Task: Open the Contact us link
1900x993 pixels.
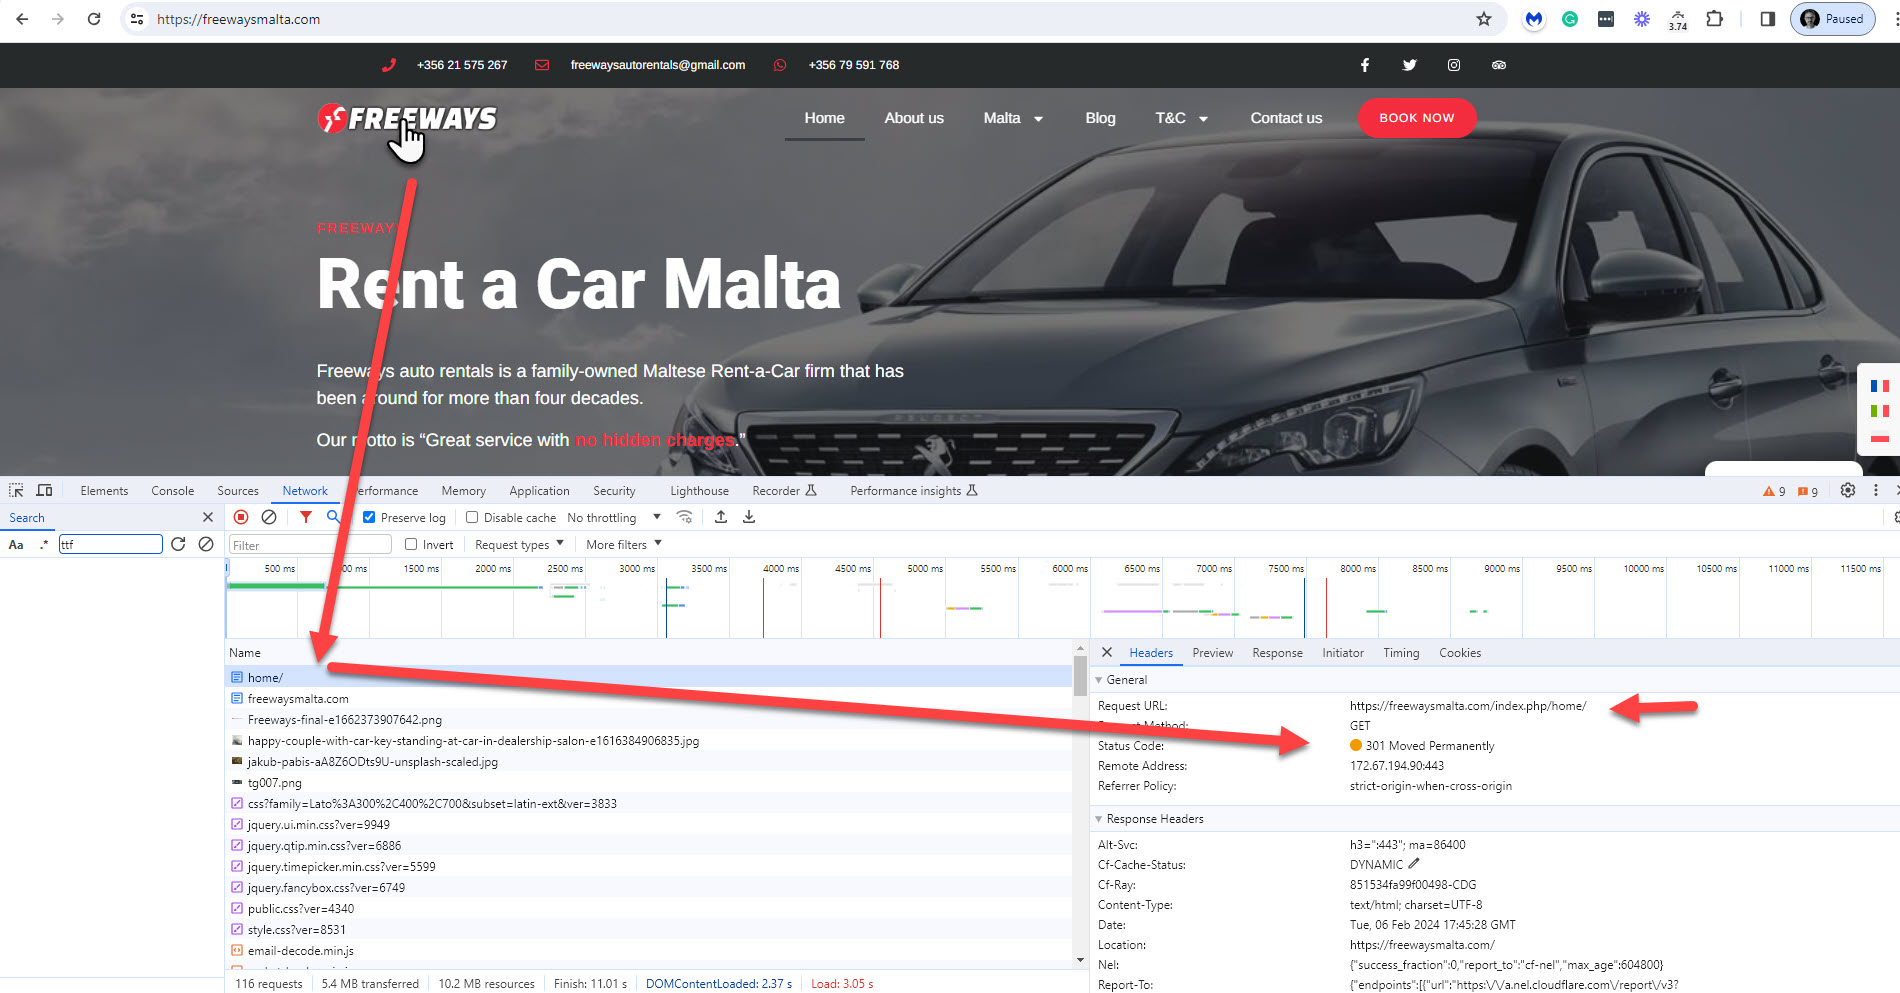Action: 1286,118
